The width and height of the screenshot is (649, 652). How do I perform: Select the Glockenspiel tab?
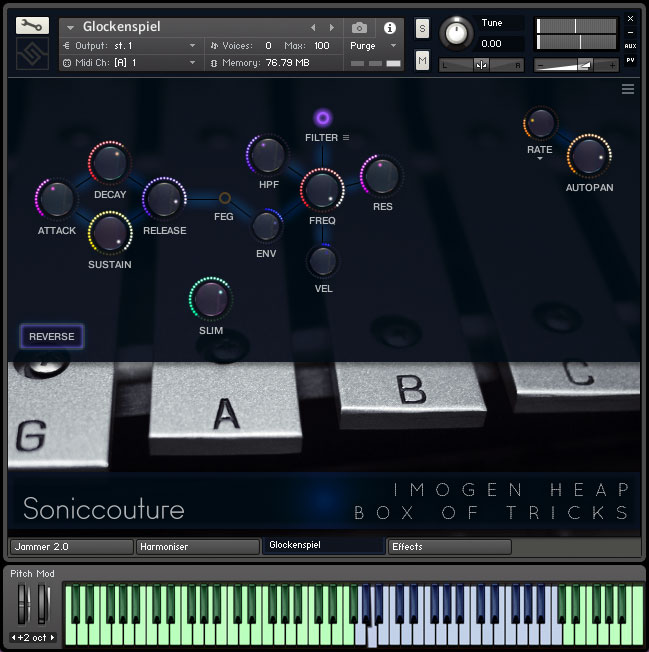tap(323, 545)
